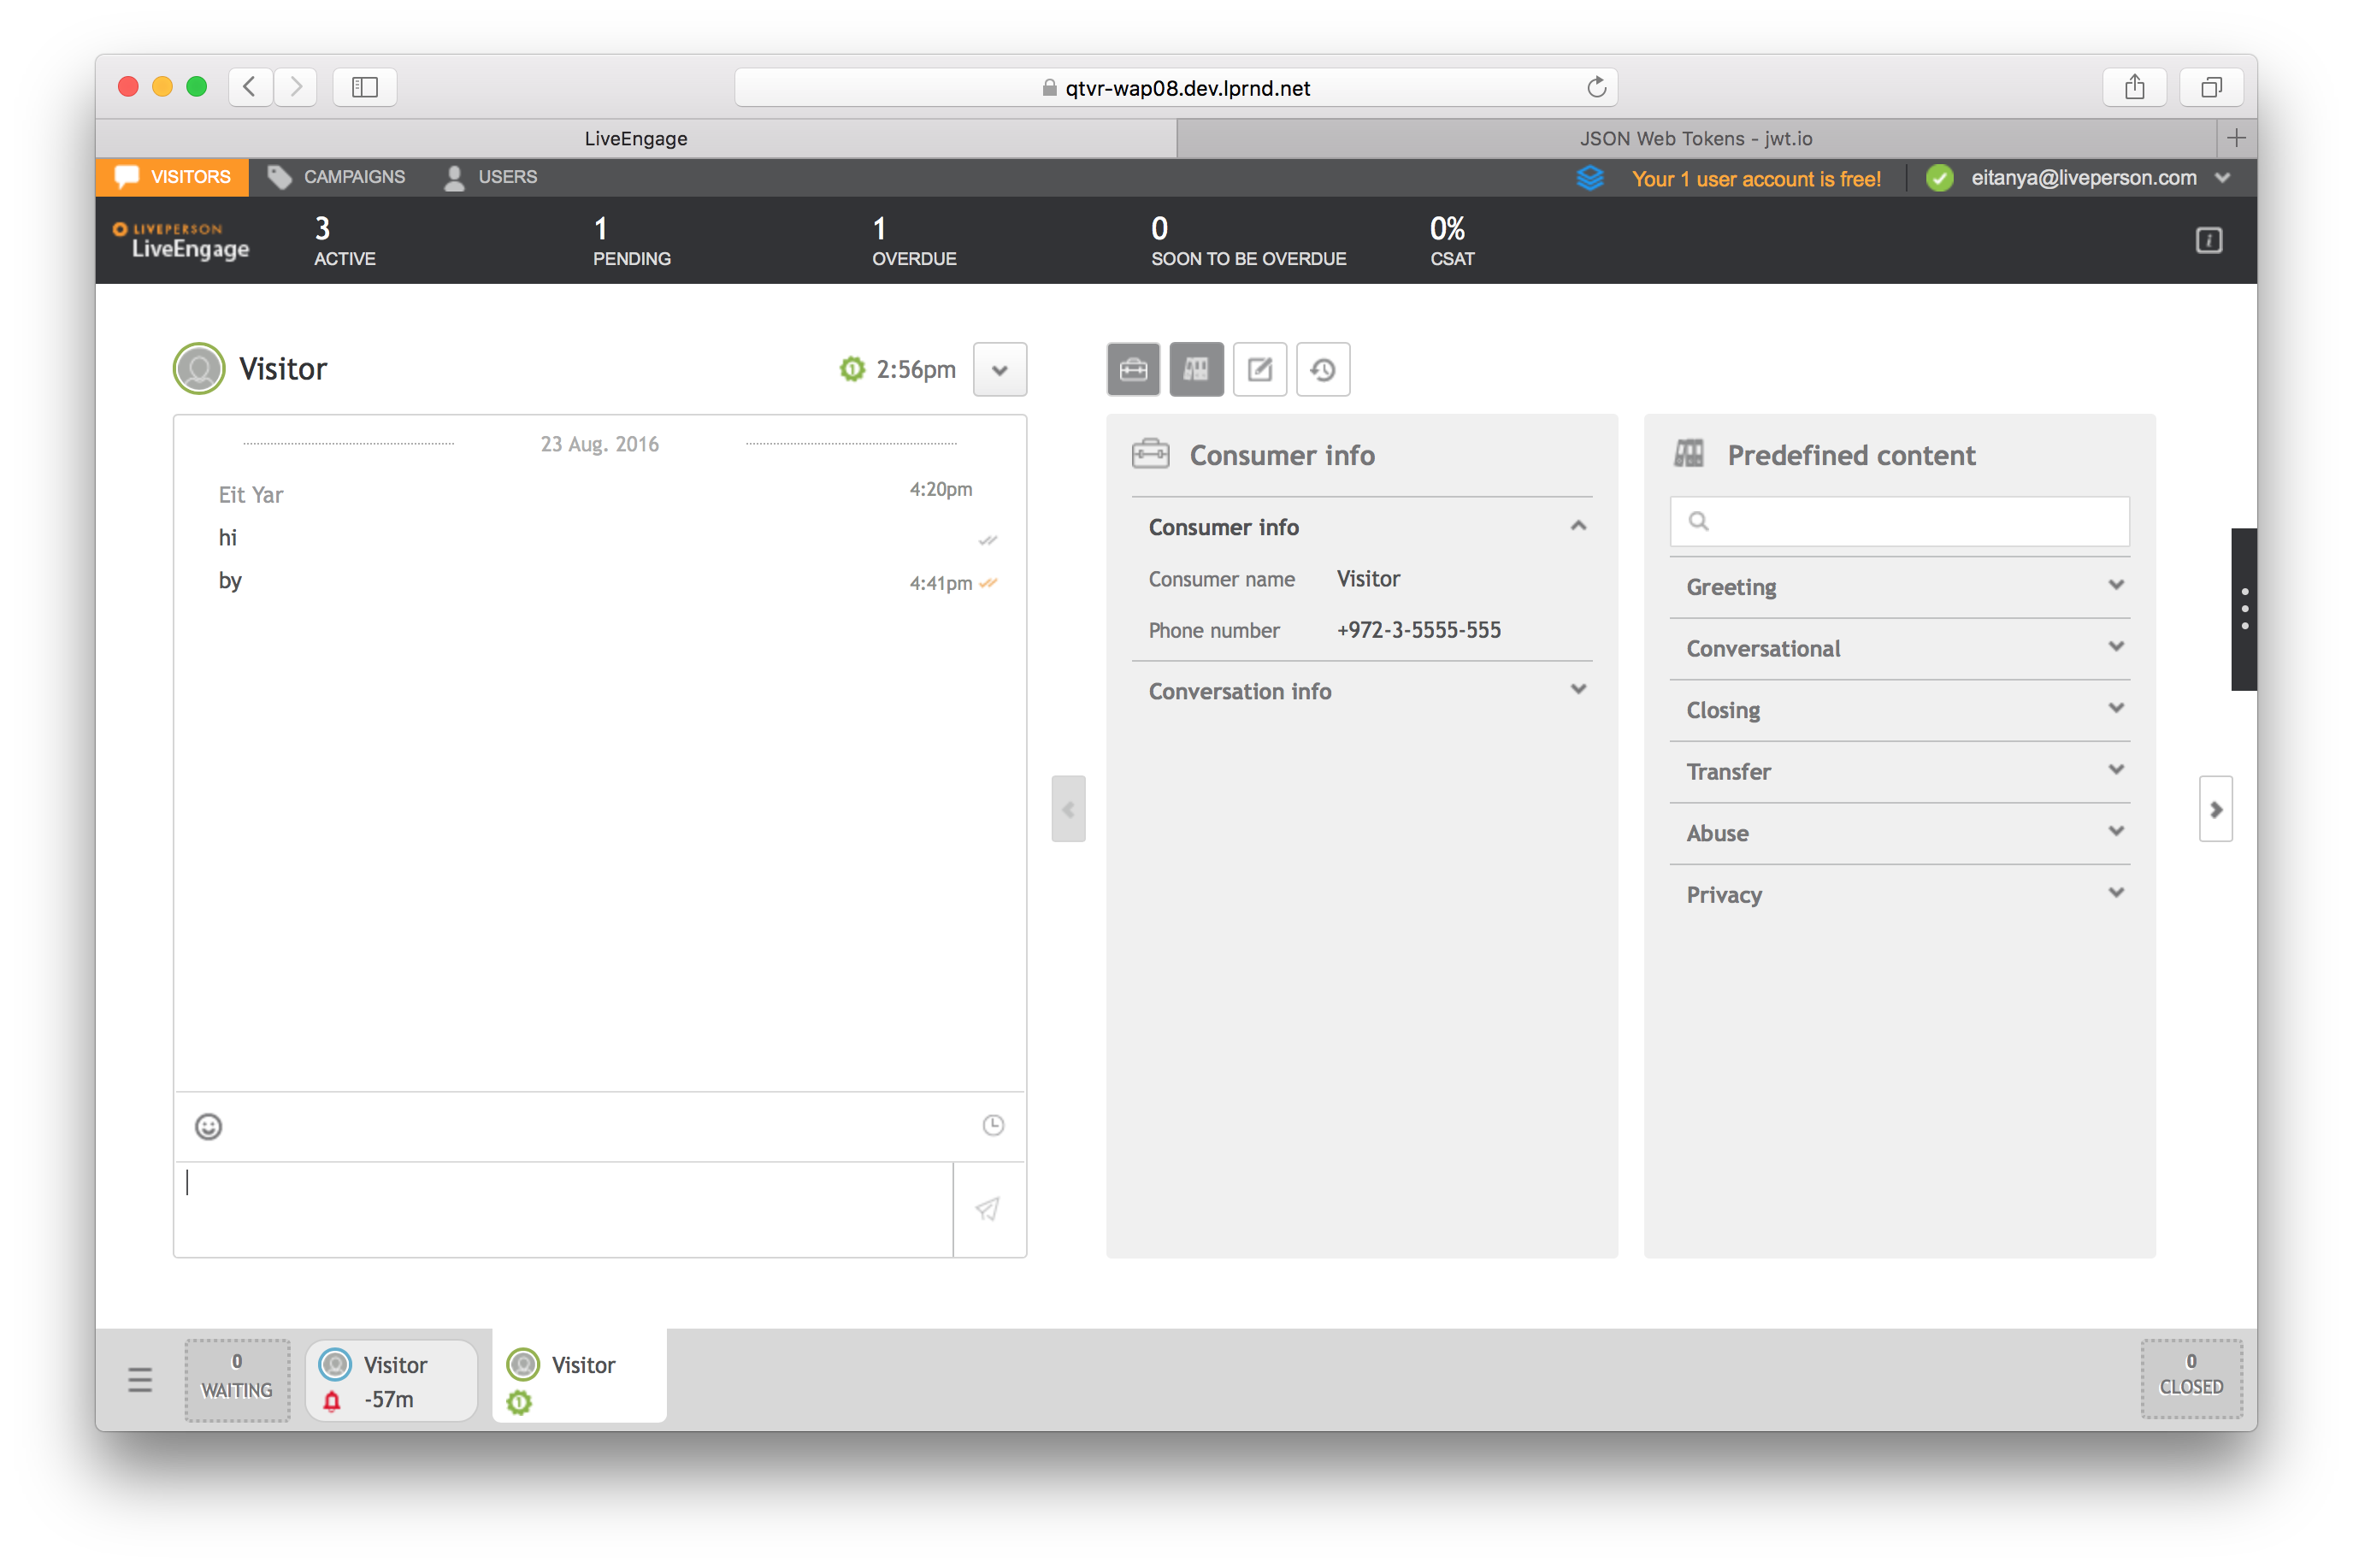Expand the Closing predefined content category
Image resolution: width=2353 pixels, height=1568 pixels.
point(2115,709)
